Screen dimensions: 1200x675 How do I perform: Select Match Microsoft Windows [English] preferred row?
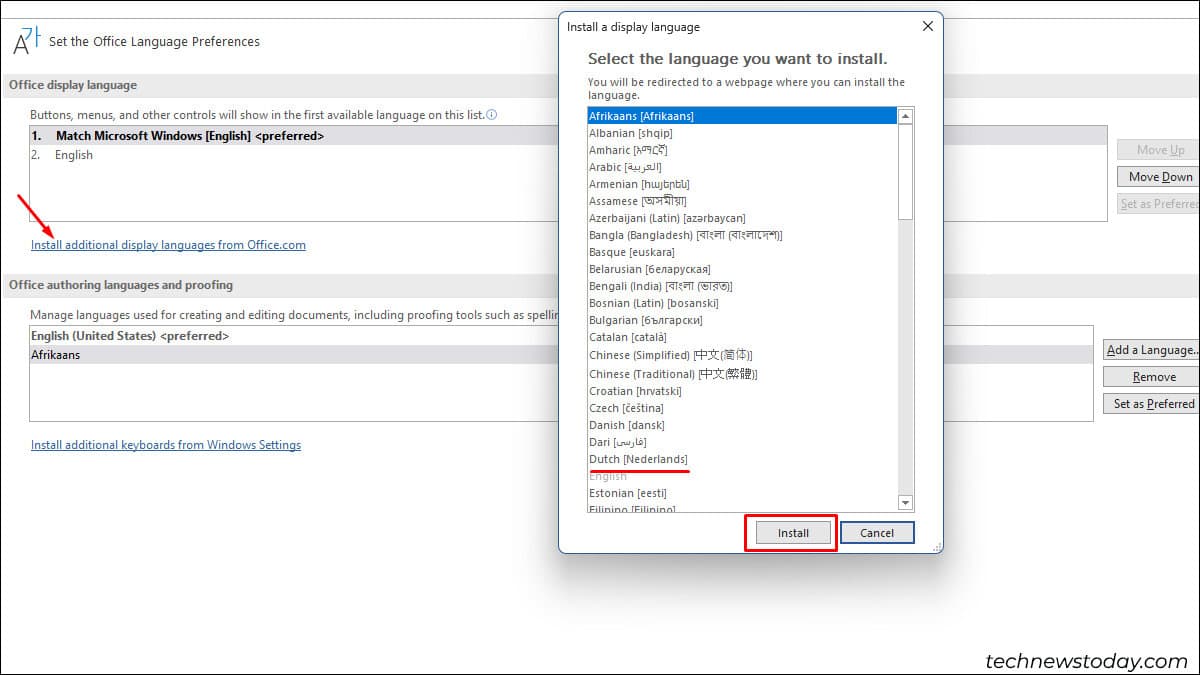[x=293, y=136]
